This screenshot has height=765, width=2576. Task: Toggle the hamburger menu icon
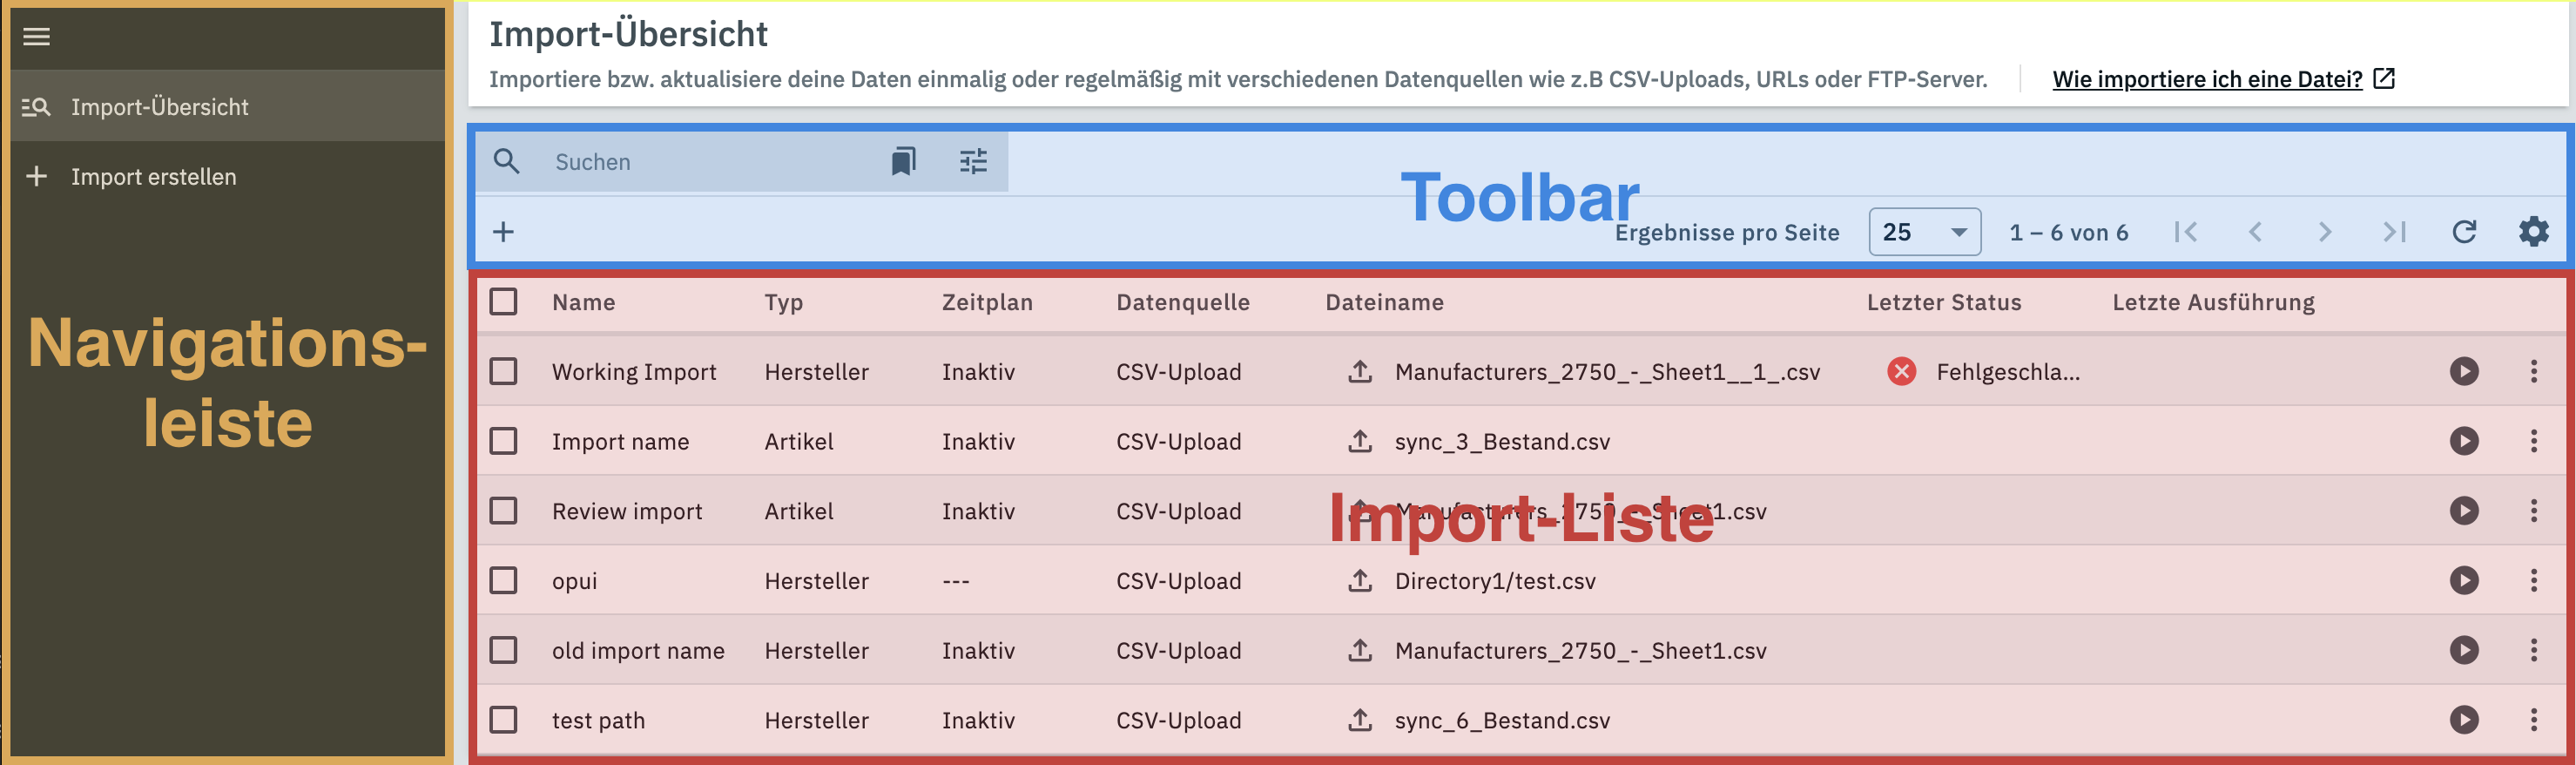[37, 37]
